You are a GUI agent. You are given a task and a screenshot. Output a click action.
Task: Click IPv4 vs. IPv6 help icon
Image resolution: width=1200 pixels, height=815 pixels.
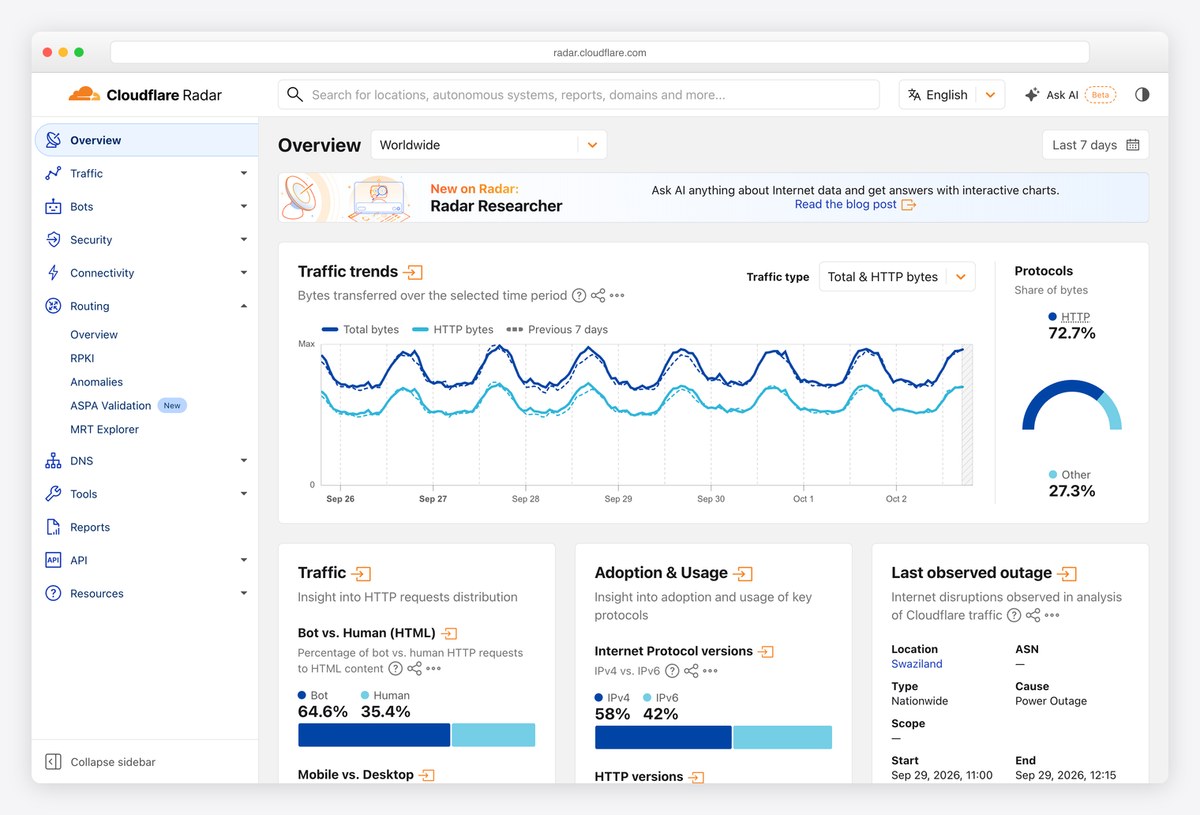tap(672, 671)
